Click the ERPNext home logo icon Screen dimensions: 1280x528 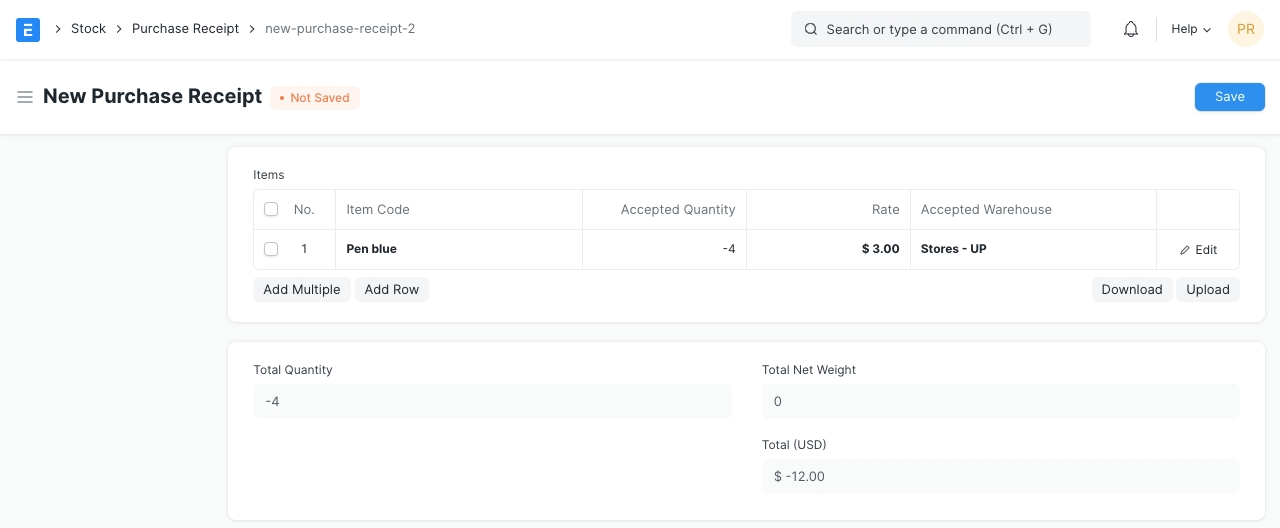pyautogui.click(x=28, y=29)
